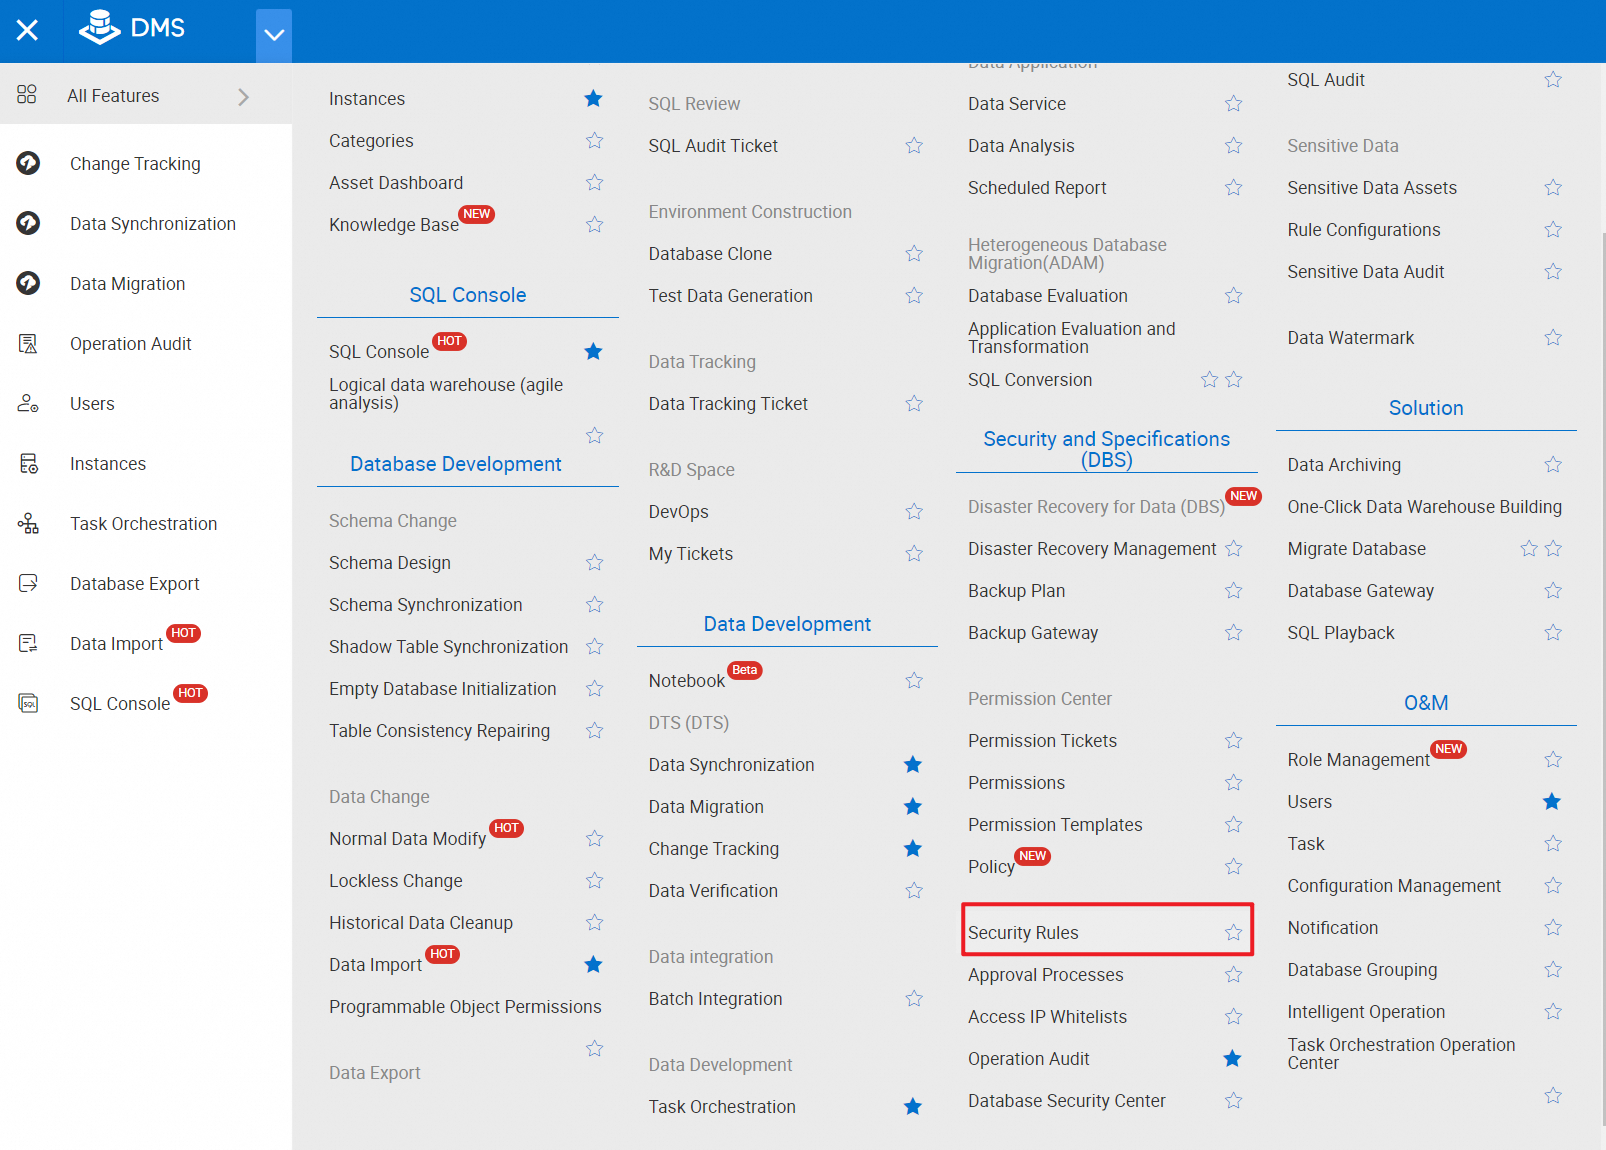
Task: Click the Users icon in the sidebar
Action: tap(29, 403)
